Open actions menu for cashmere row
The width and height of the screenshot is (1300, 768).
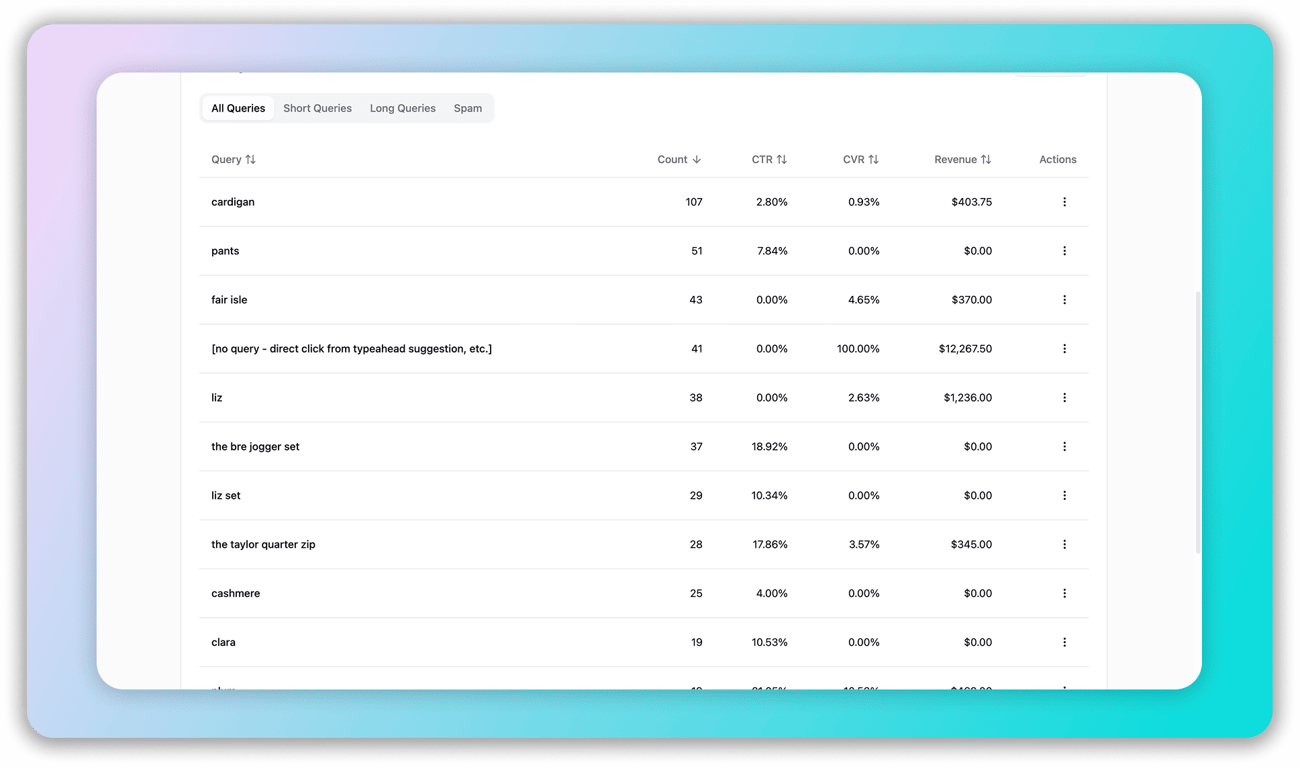(1064, 594)
